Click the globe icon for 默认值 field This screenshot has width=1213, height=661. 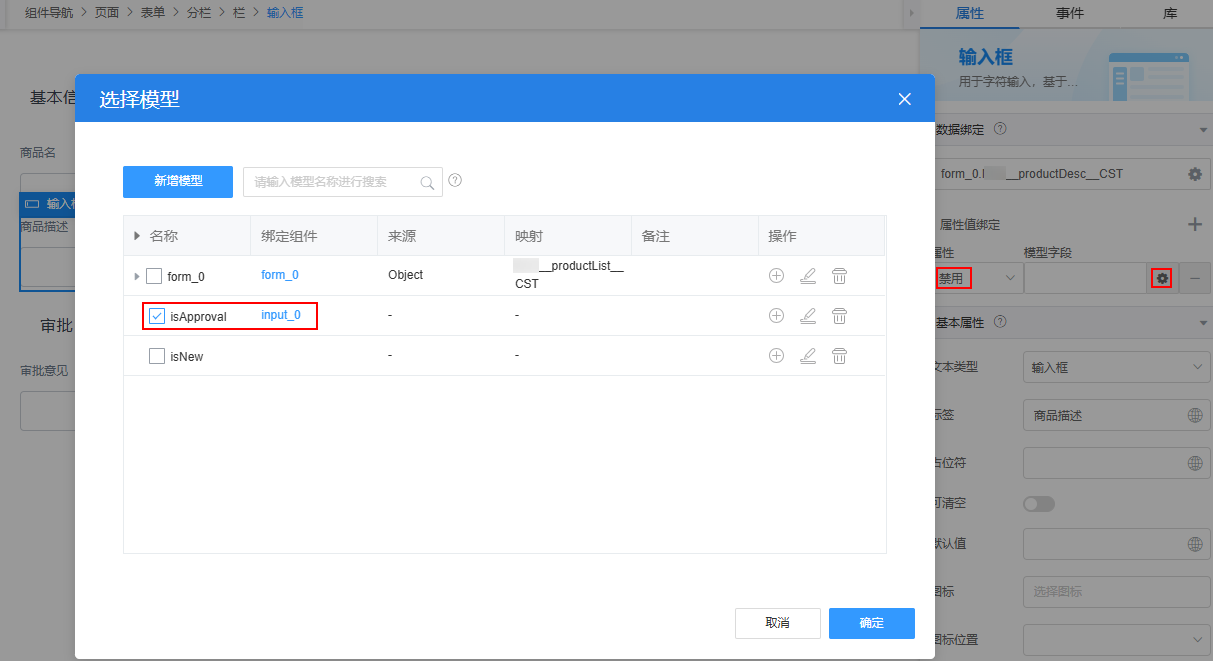(1194, 544)
